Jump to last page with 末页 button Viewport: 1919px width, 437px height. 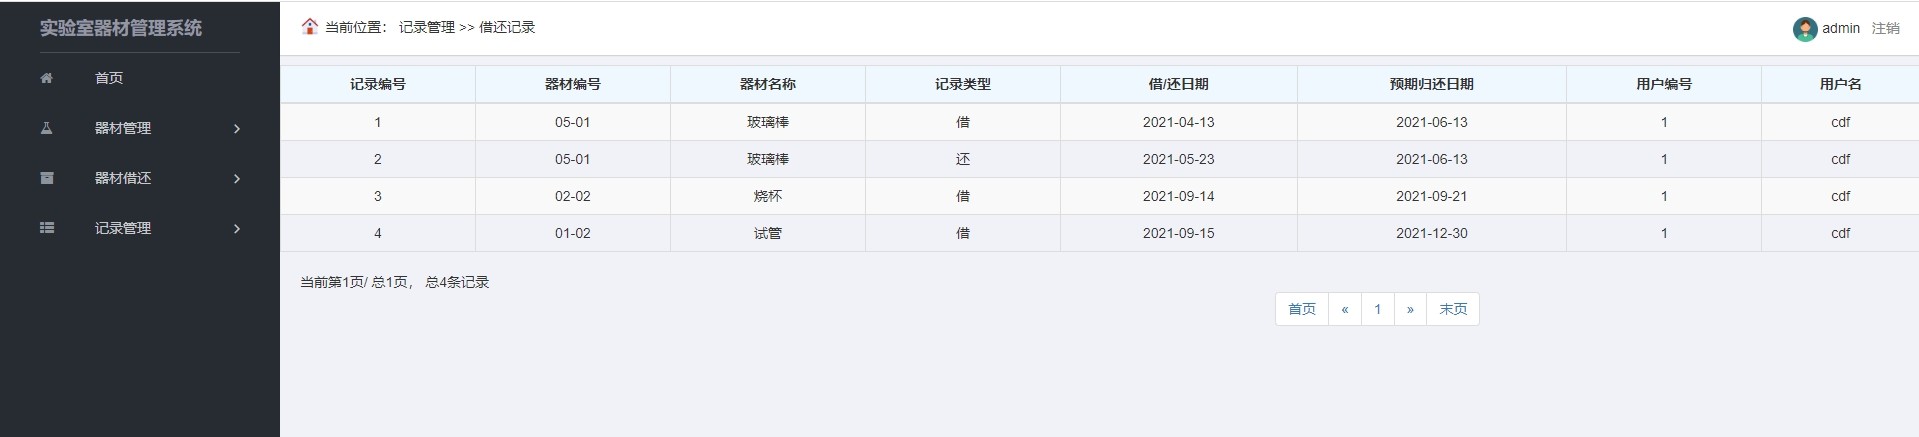click(1453, 309)
